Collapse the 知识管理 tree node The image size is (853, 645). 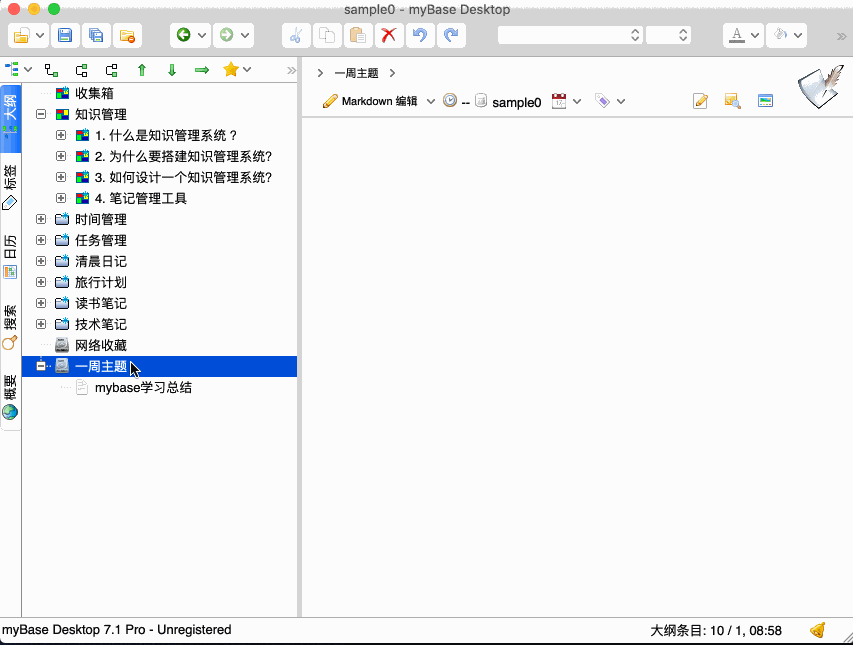click(x=41, y=114)
